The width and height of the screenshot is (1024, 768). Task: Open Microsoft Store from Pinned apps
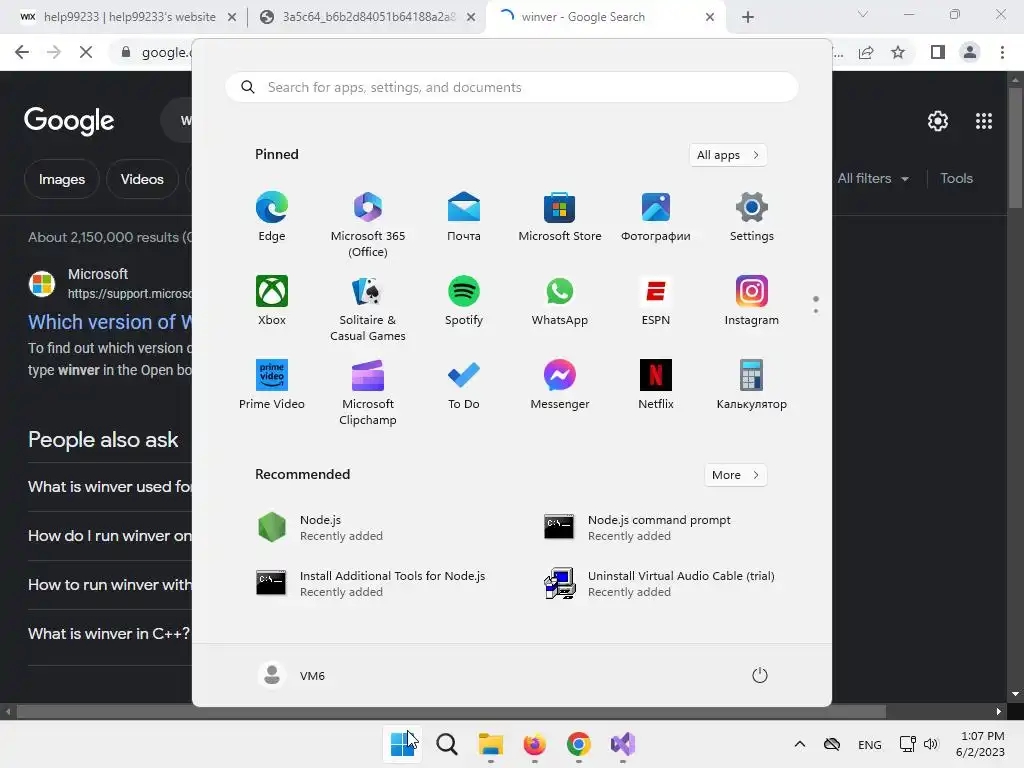[x=560, y=217]
